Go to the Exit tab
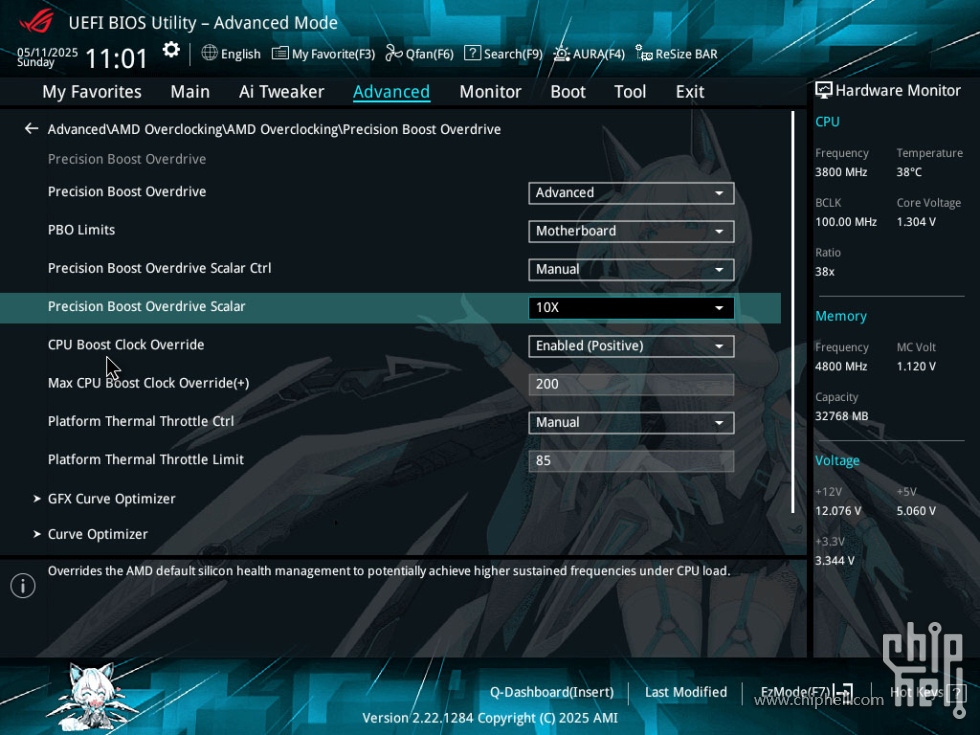The height and width of the screenshot is (735, 980). click(690, 92)
